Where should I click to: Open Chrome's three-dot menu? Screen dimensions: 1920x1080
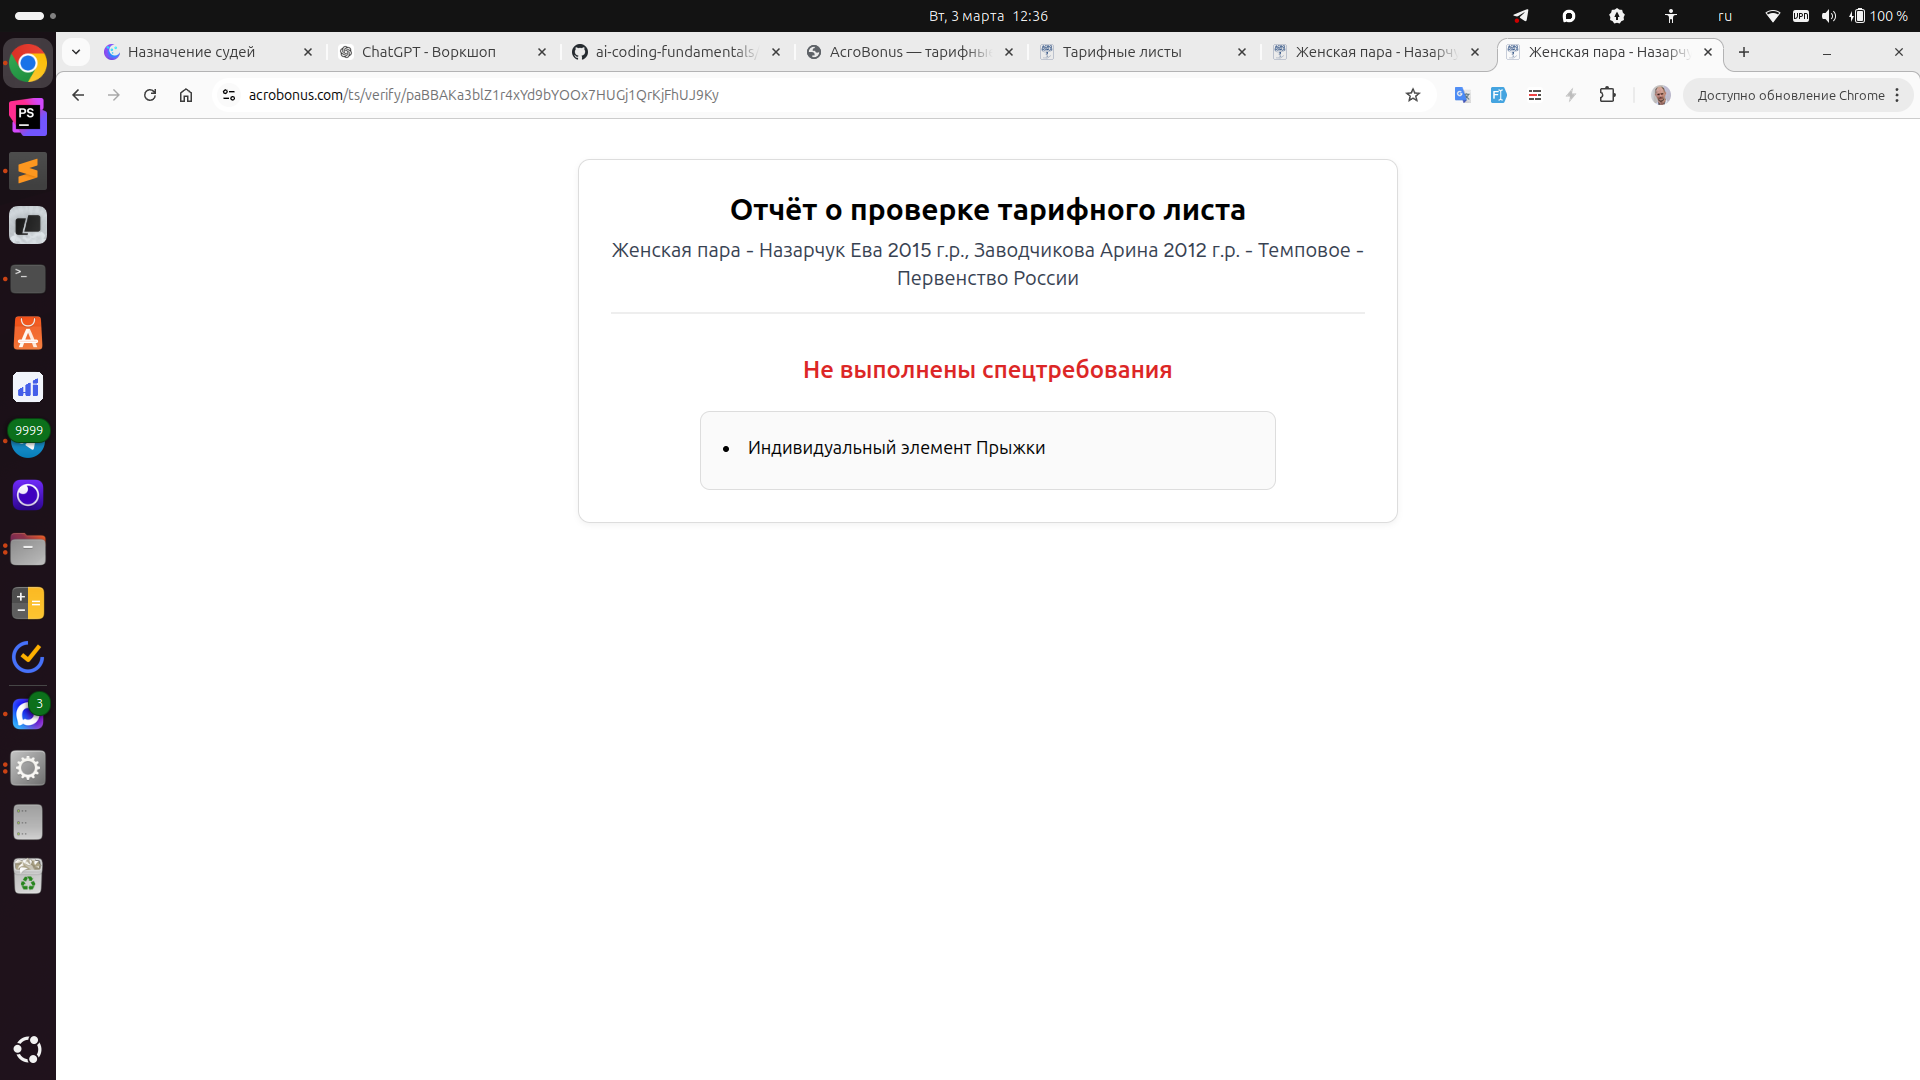coord(1895,95)
